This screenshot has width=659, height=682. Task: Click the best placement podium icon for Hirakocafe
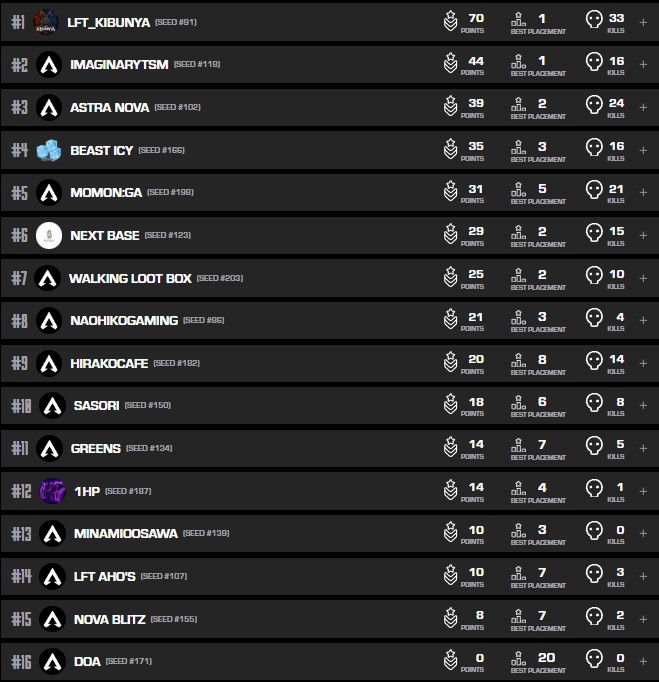pos(518,362)
